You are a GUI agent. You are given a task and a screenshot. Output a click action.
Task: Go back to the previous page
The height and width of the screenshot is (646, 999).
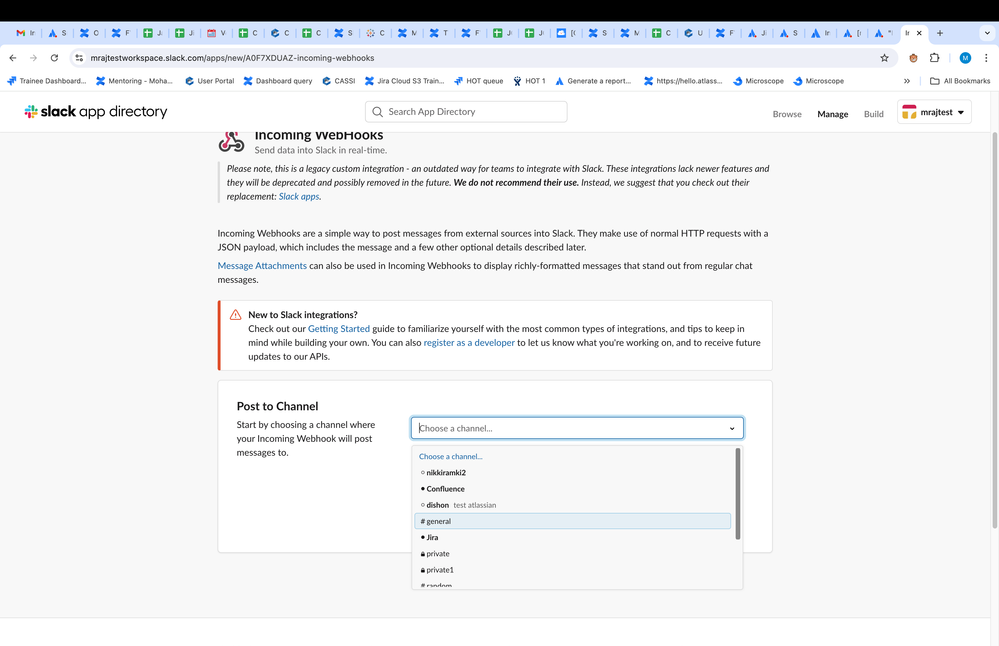(13, 58)
